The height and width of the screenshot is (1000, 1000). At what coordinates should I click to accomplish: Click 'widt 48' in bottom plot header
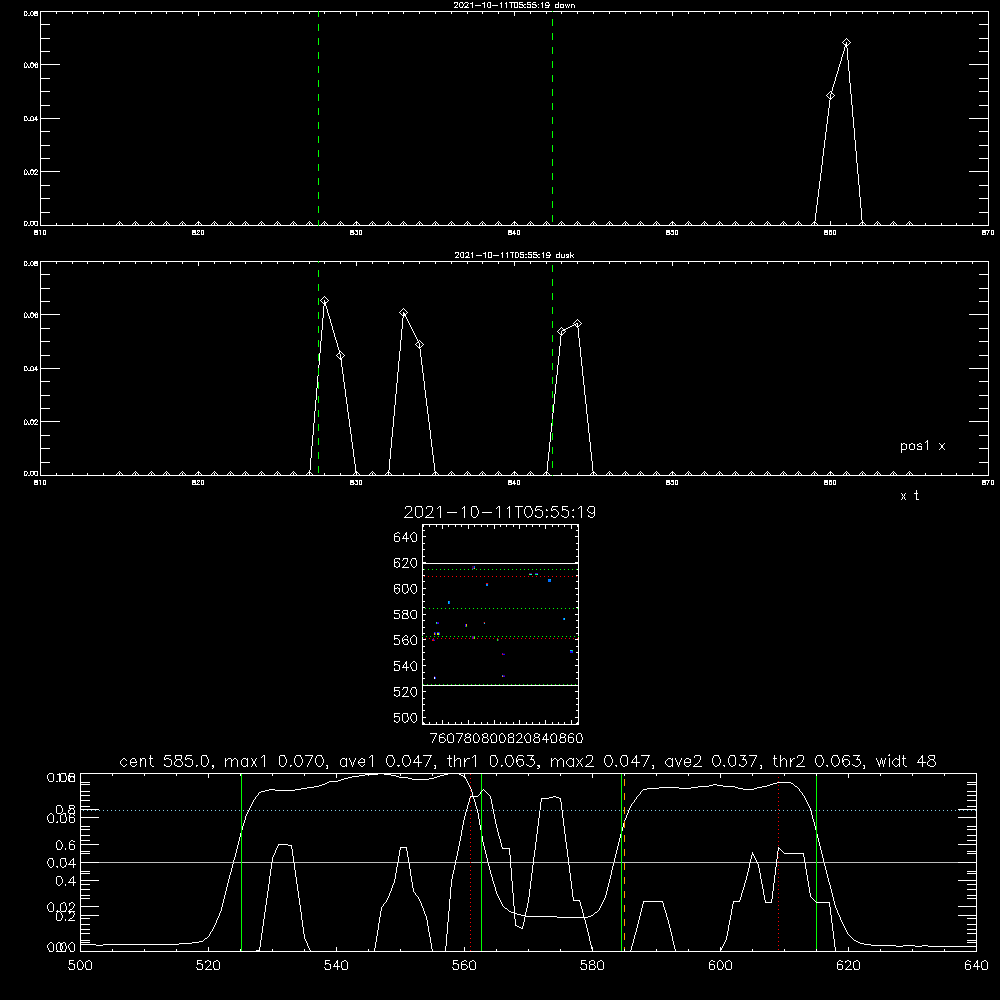906,761
